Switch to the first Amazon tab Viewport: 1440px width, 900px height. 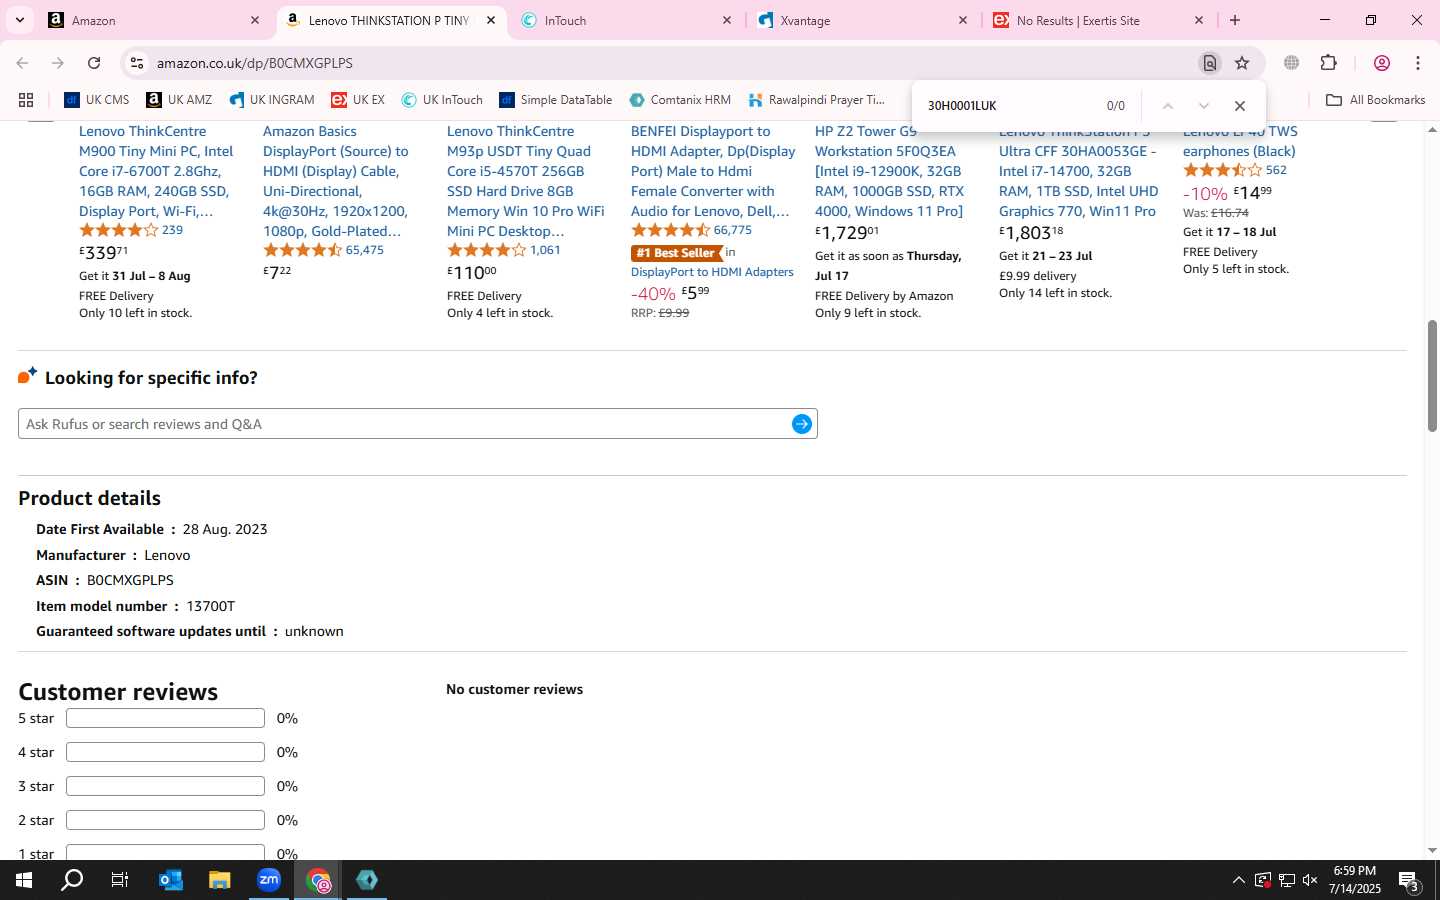click(154, 20)
